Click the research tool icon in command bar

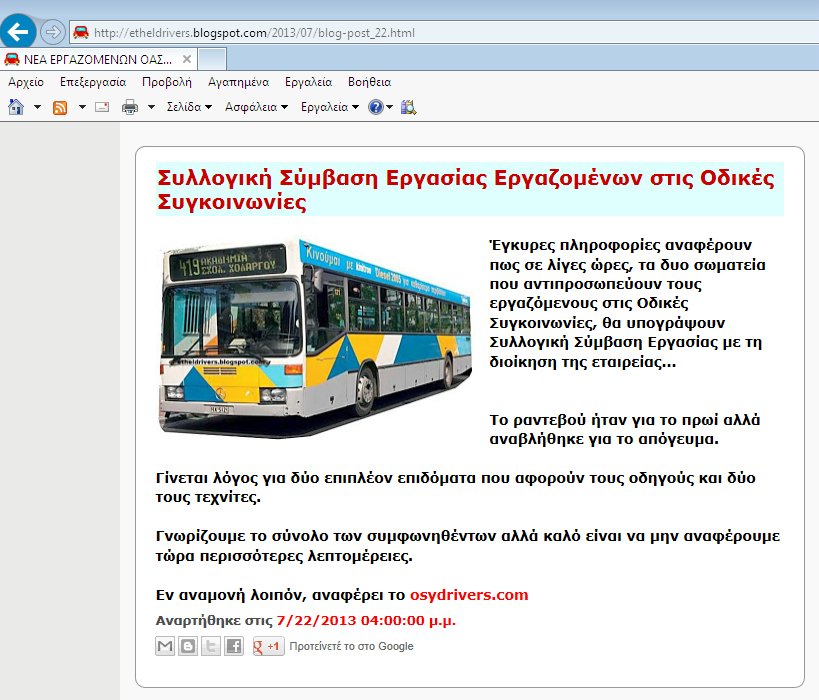coord(408,107)
